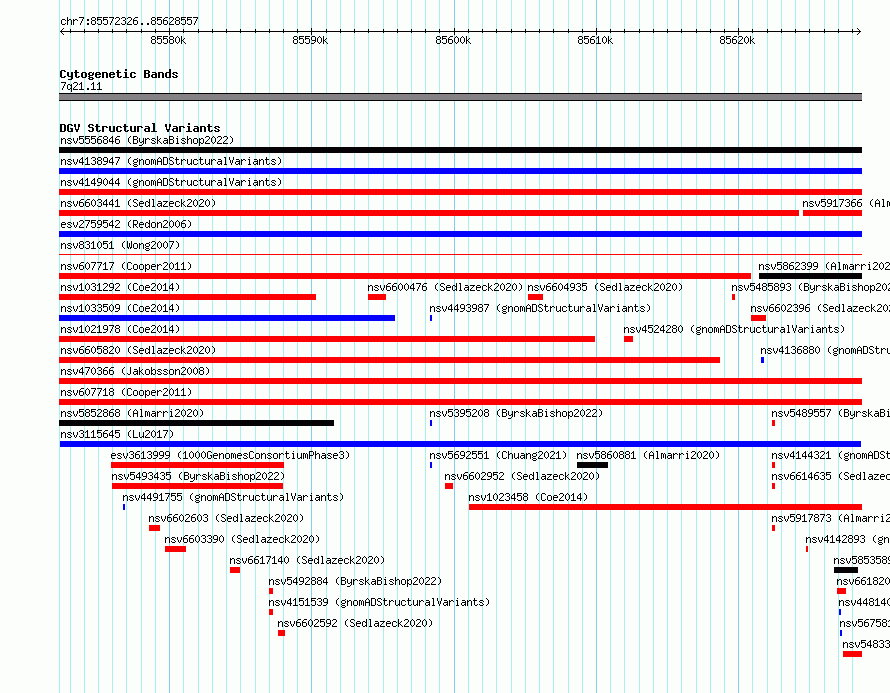Click the 85620k ruler tick label

(x=737, y=40)
